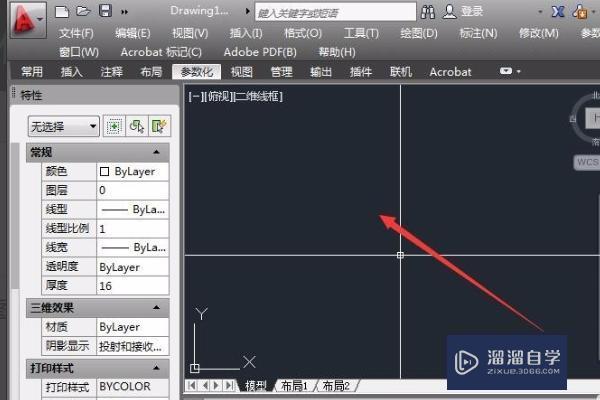Click the 厚度 value field showing 16
600x400 pixels.
[132, 286]
